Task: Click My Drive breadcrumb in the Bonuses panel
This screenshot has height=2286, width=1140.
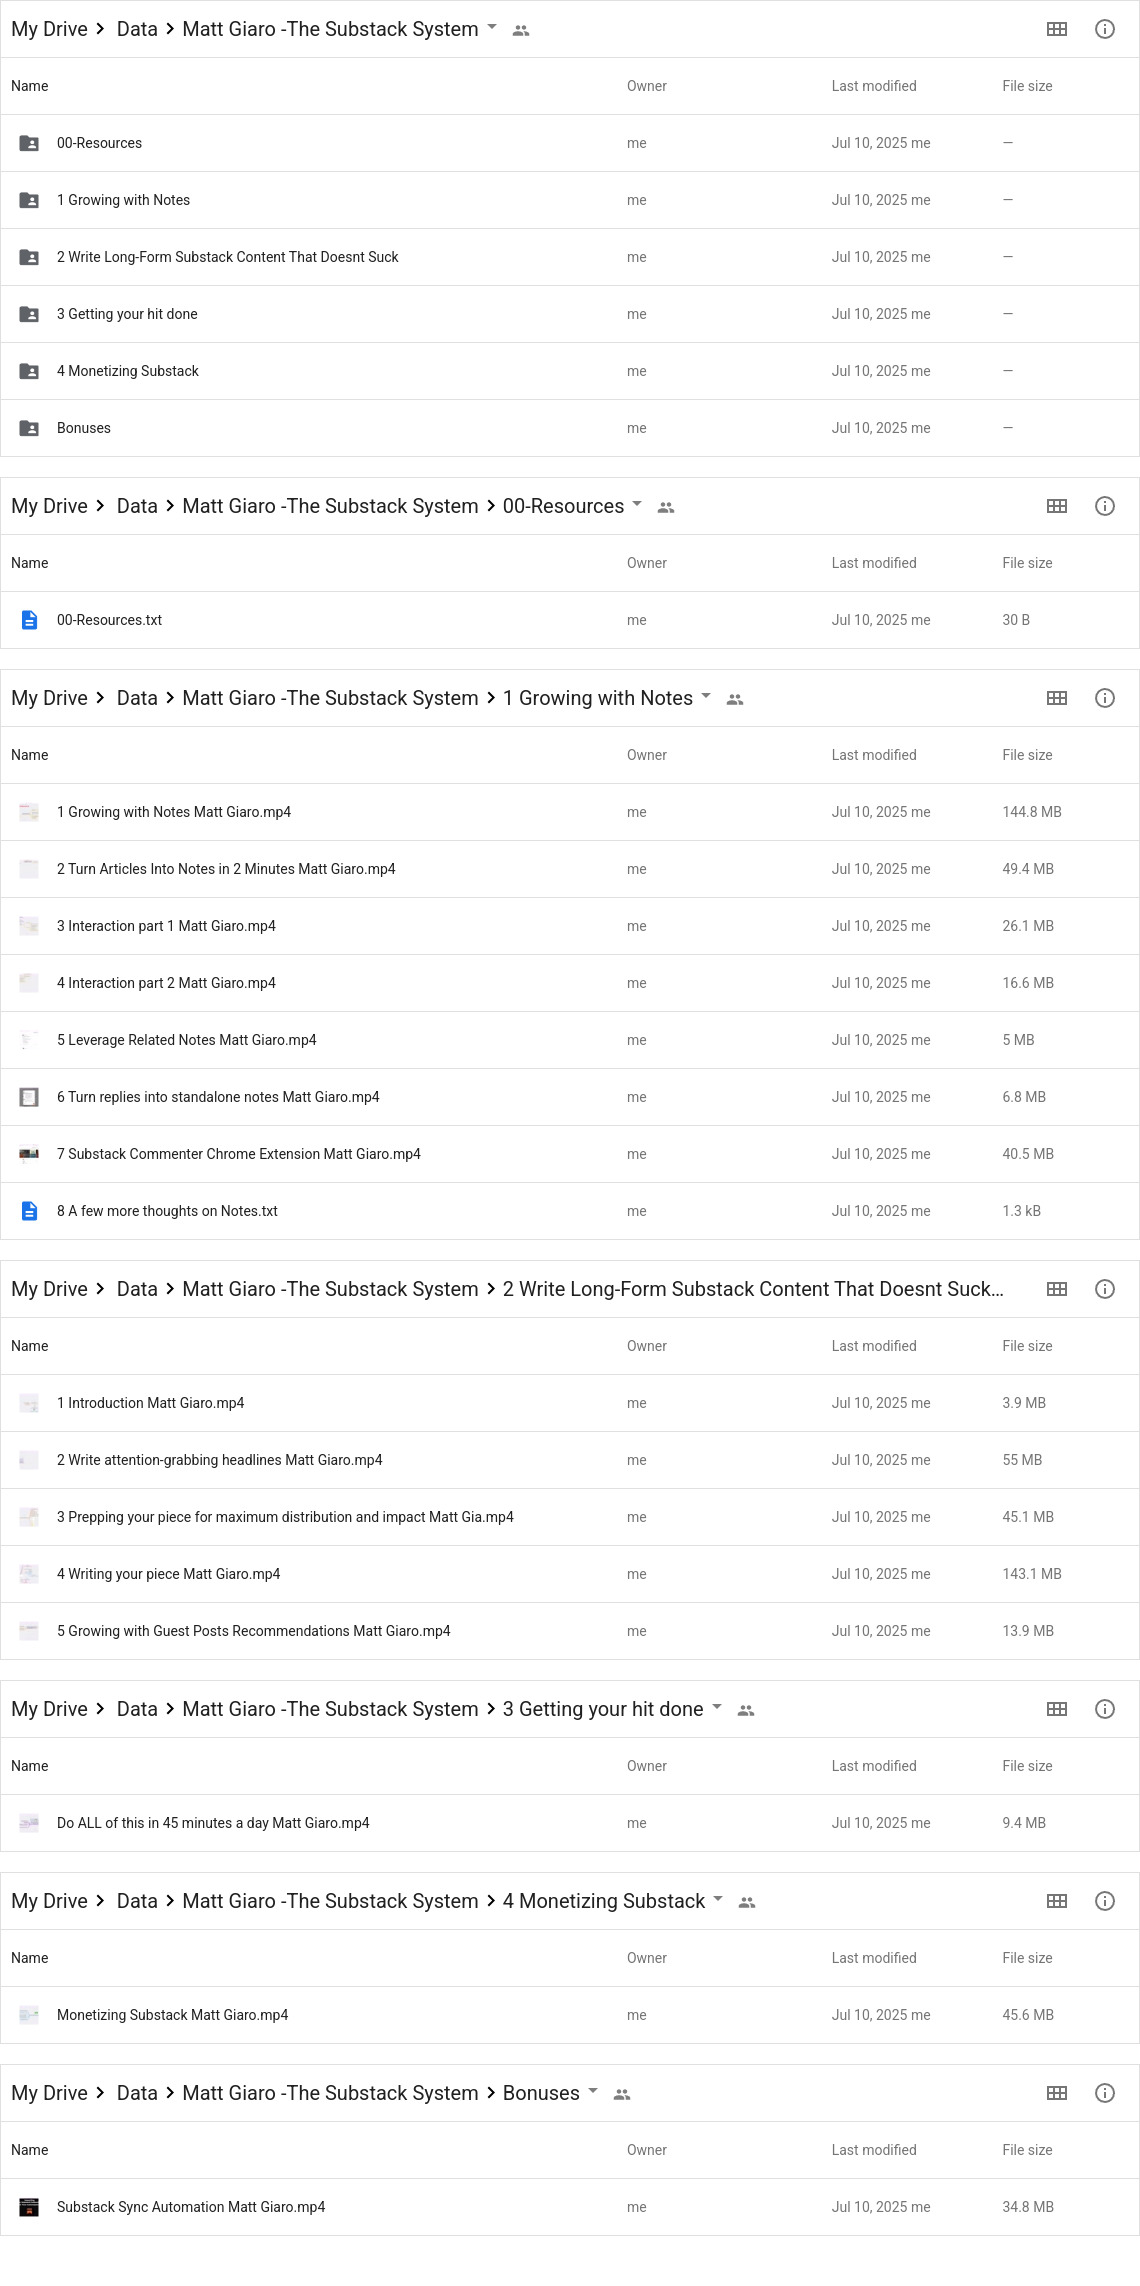Action: click(49, 2093)
